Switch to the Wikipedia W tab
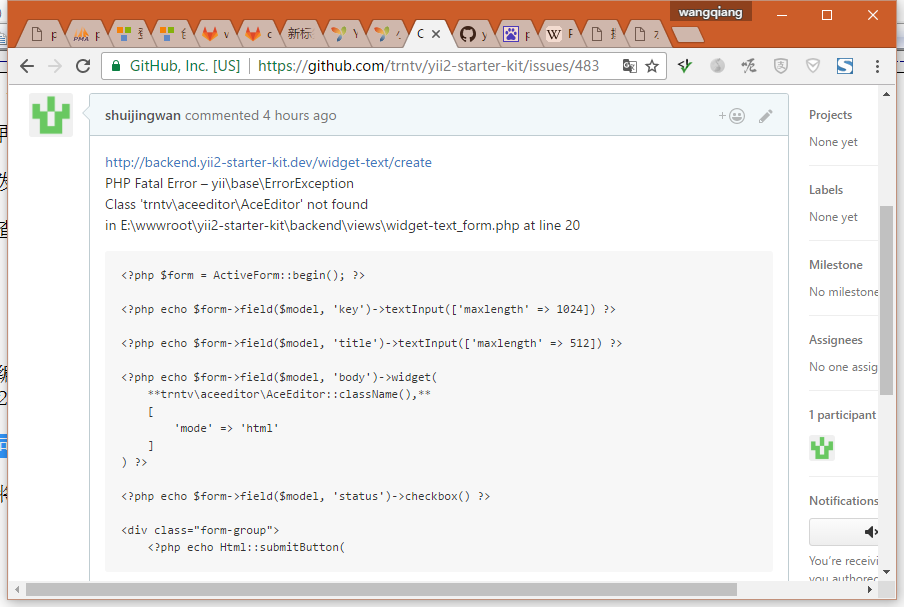The image size is (904, 607). pos(554,34)
